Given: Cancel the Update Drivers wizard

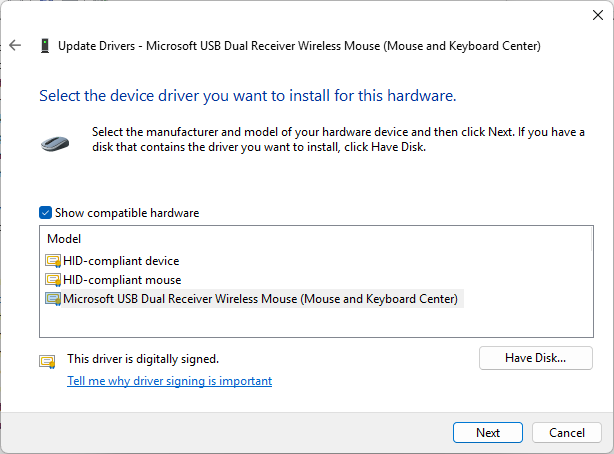Looking at the screenshot, I should pyautogui.click(x=567, y=432).
